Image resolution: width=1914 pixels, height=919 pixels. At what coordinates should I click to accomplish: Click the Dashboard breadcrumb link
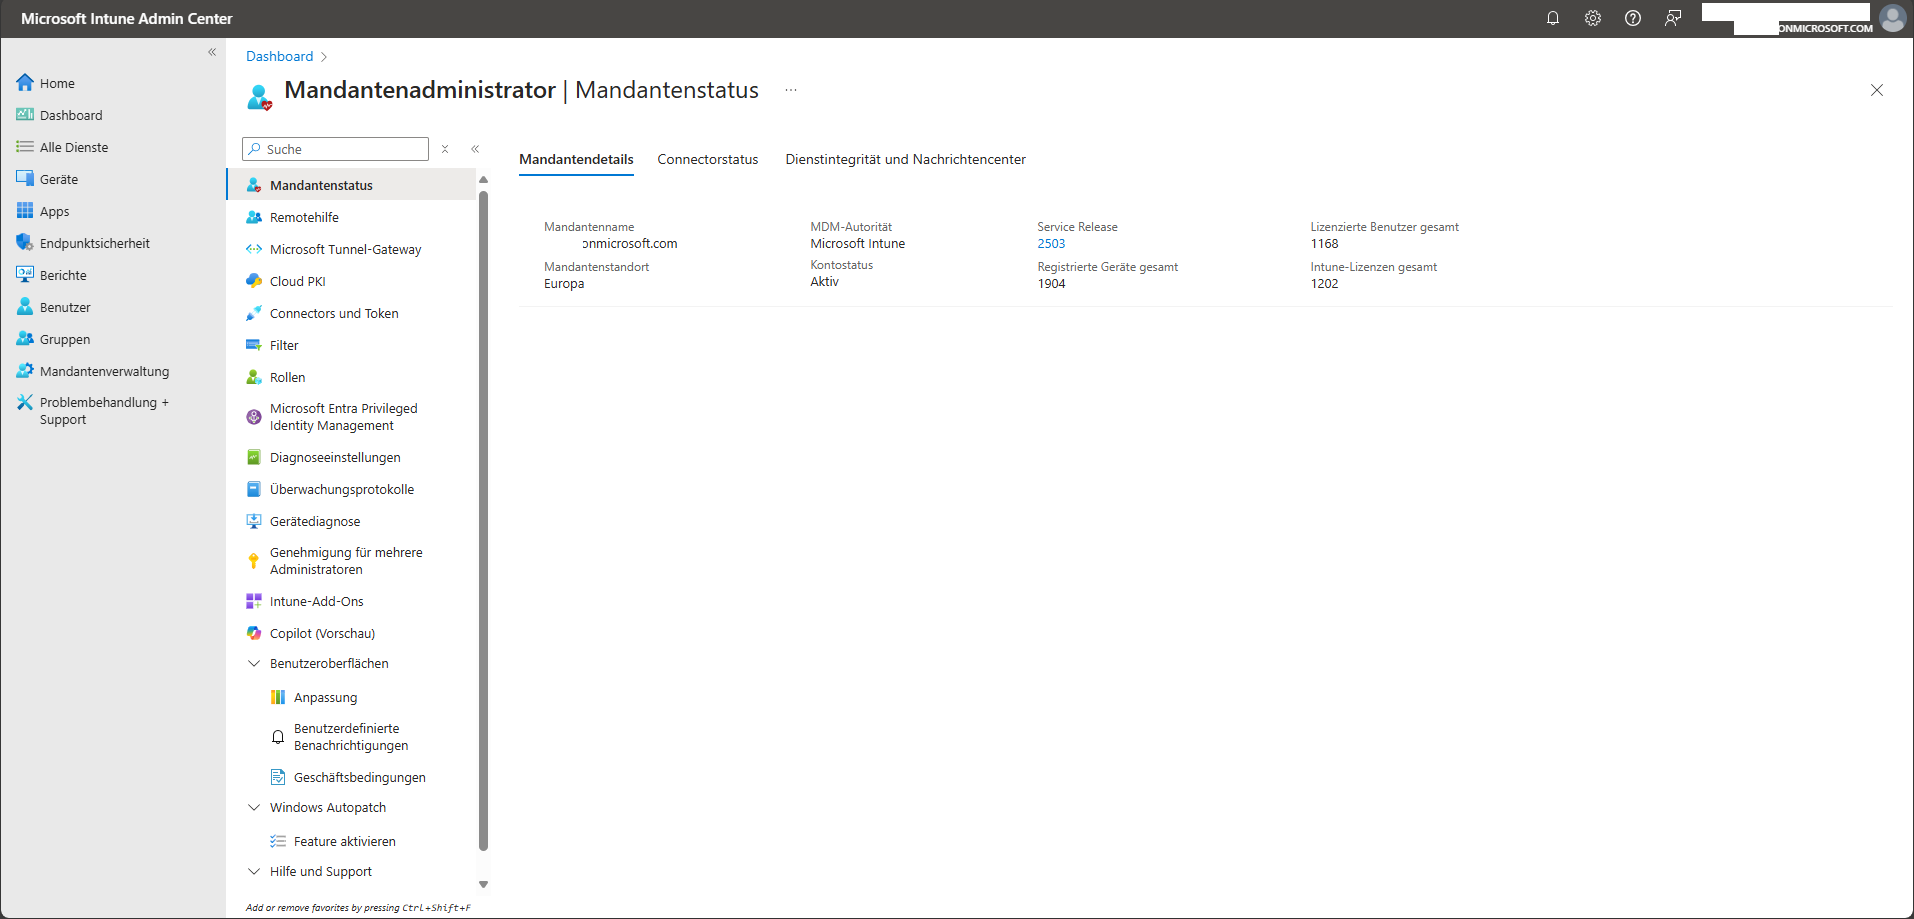[x=279, y=56]
